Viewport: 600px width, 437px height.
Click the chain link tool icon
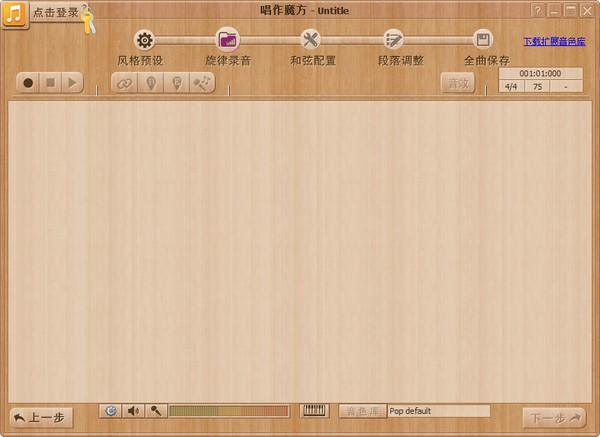pyautogui.click(x=124, y=84)
